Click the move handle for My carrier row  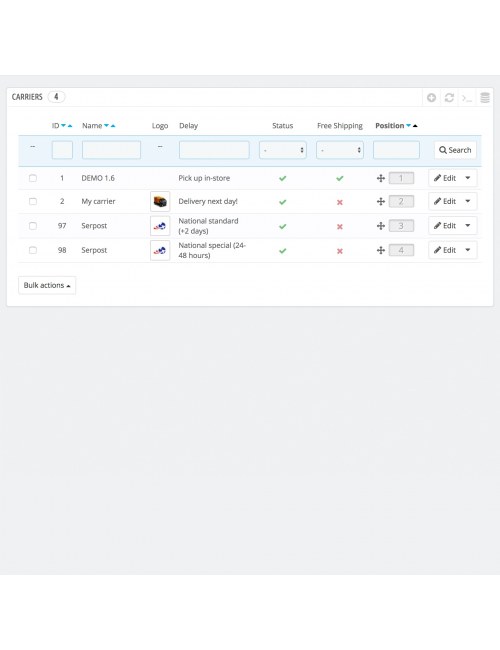tap(381, 201)
